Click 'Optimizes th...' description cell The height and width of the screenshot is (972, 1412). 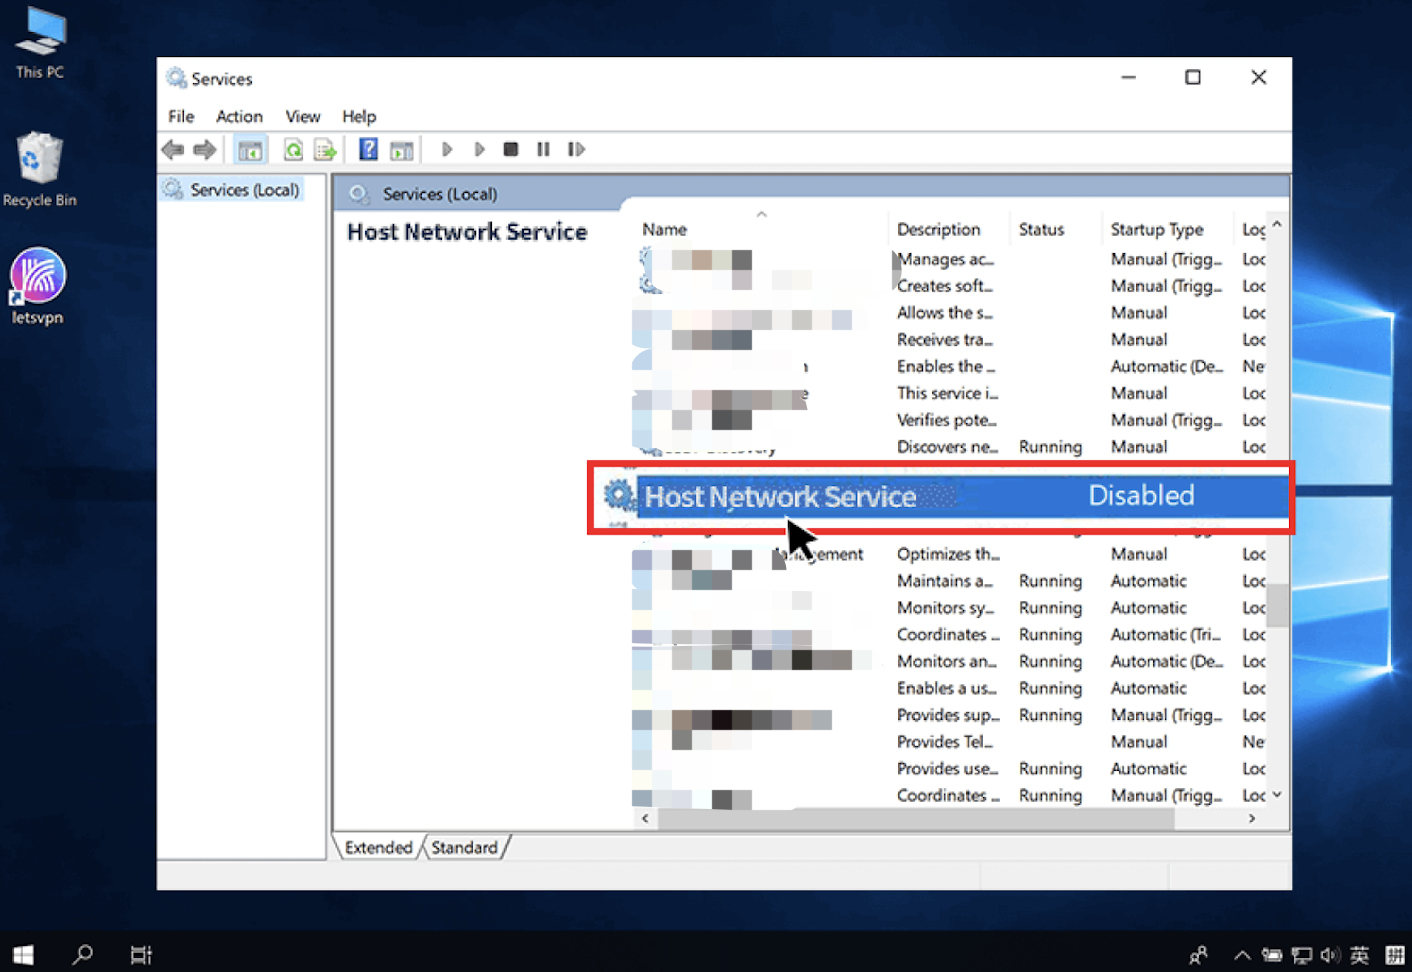tap(948, 554)
